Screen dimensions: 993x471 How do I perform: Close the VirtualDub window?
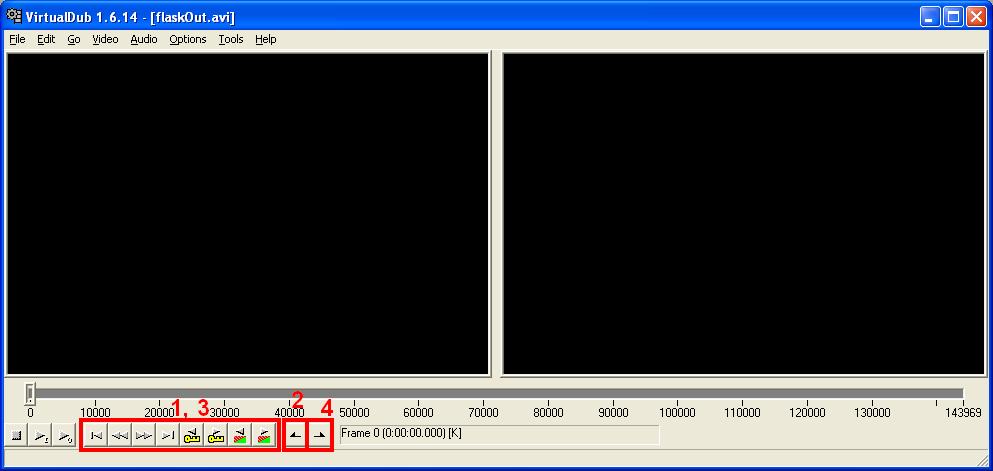[975, 17]
